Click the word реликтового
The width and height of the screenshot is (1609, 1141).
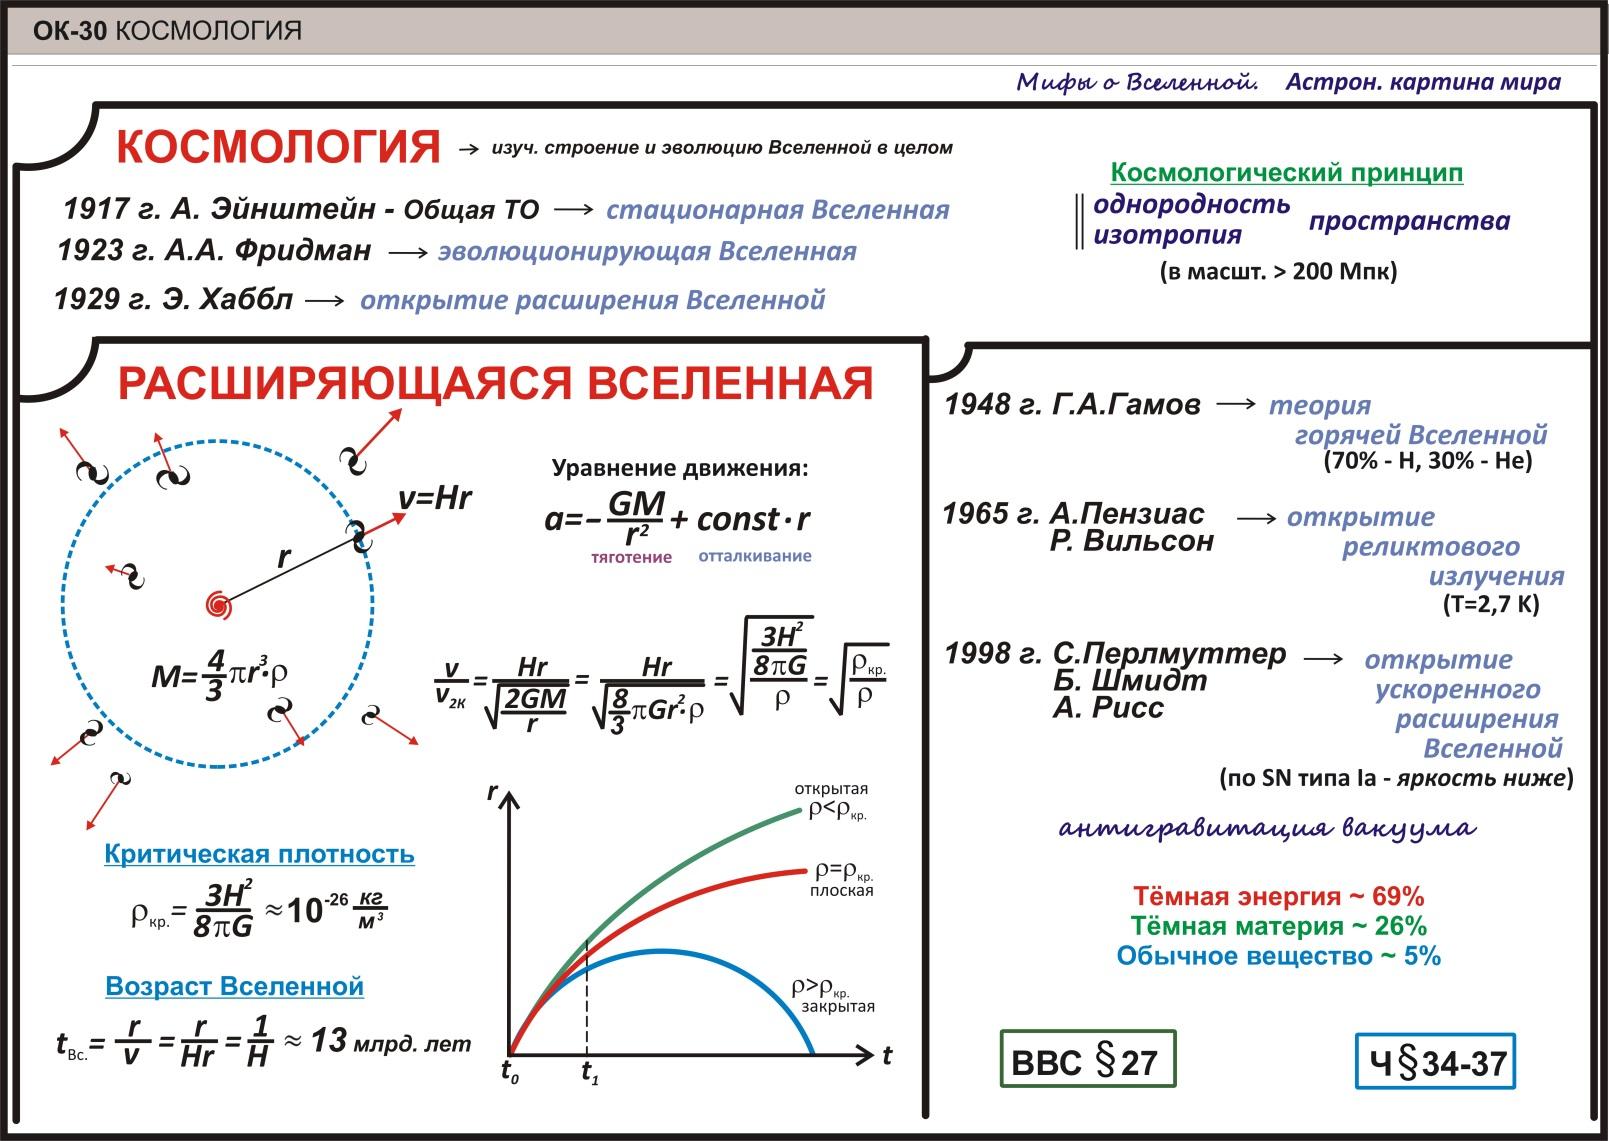click(1431, 547)
